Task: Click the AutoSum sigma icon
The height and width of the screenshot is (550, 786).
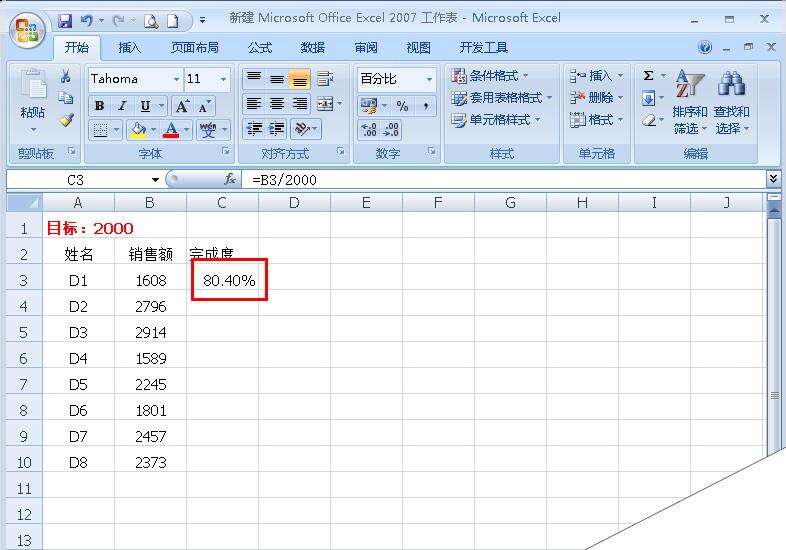Action: click(x=649, y=76)
